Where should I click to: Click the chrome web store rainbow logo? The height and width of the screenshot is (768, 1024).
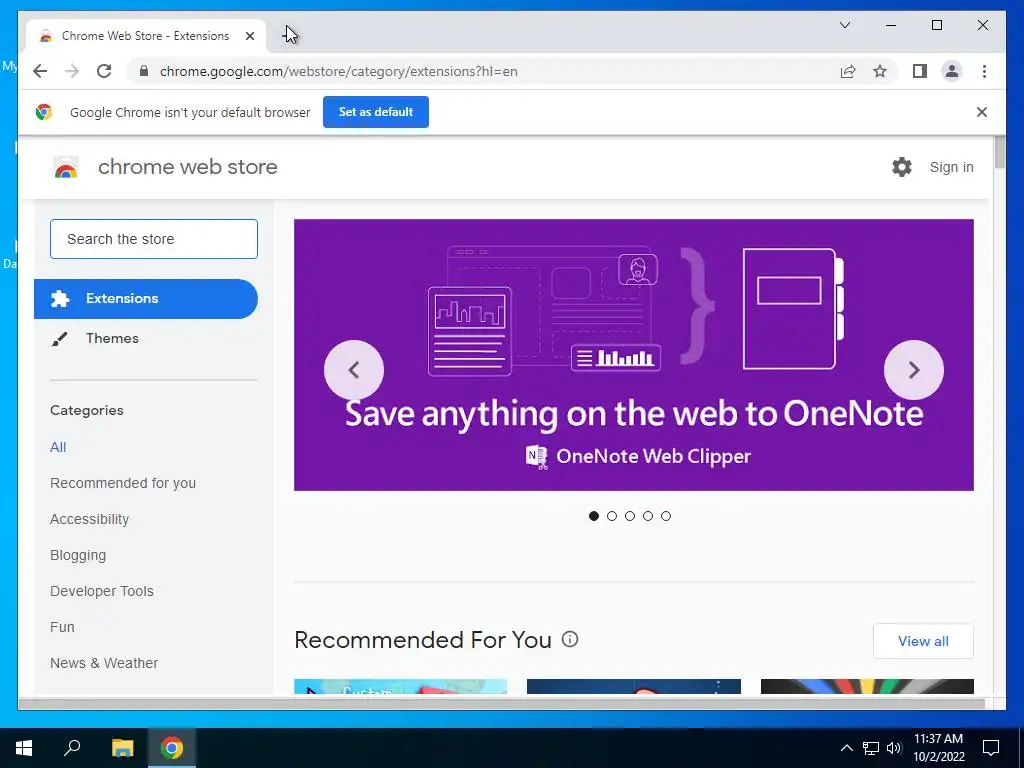coord(66,167)
